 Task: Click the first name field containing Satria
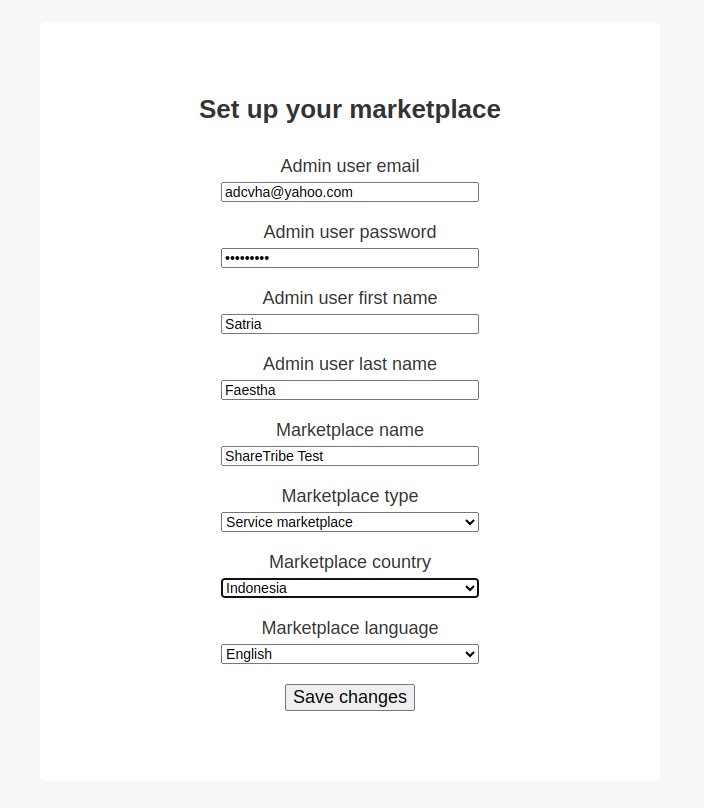click(x=349, y=324)
